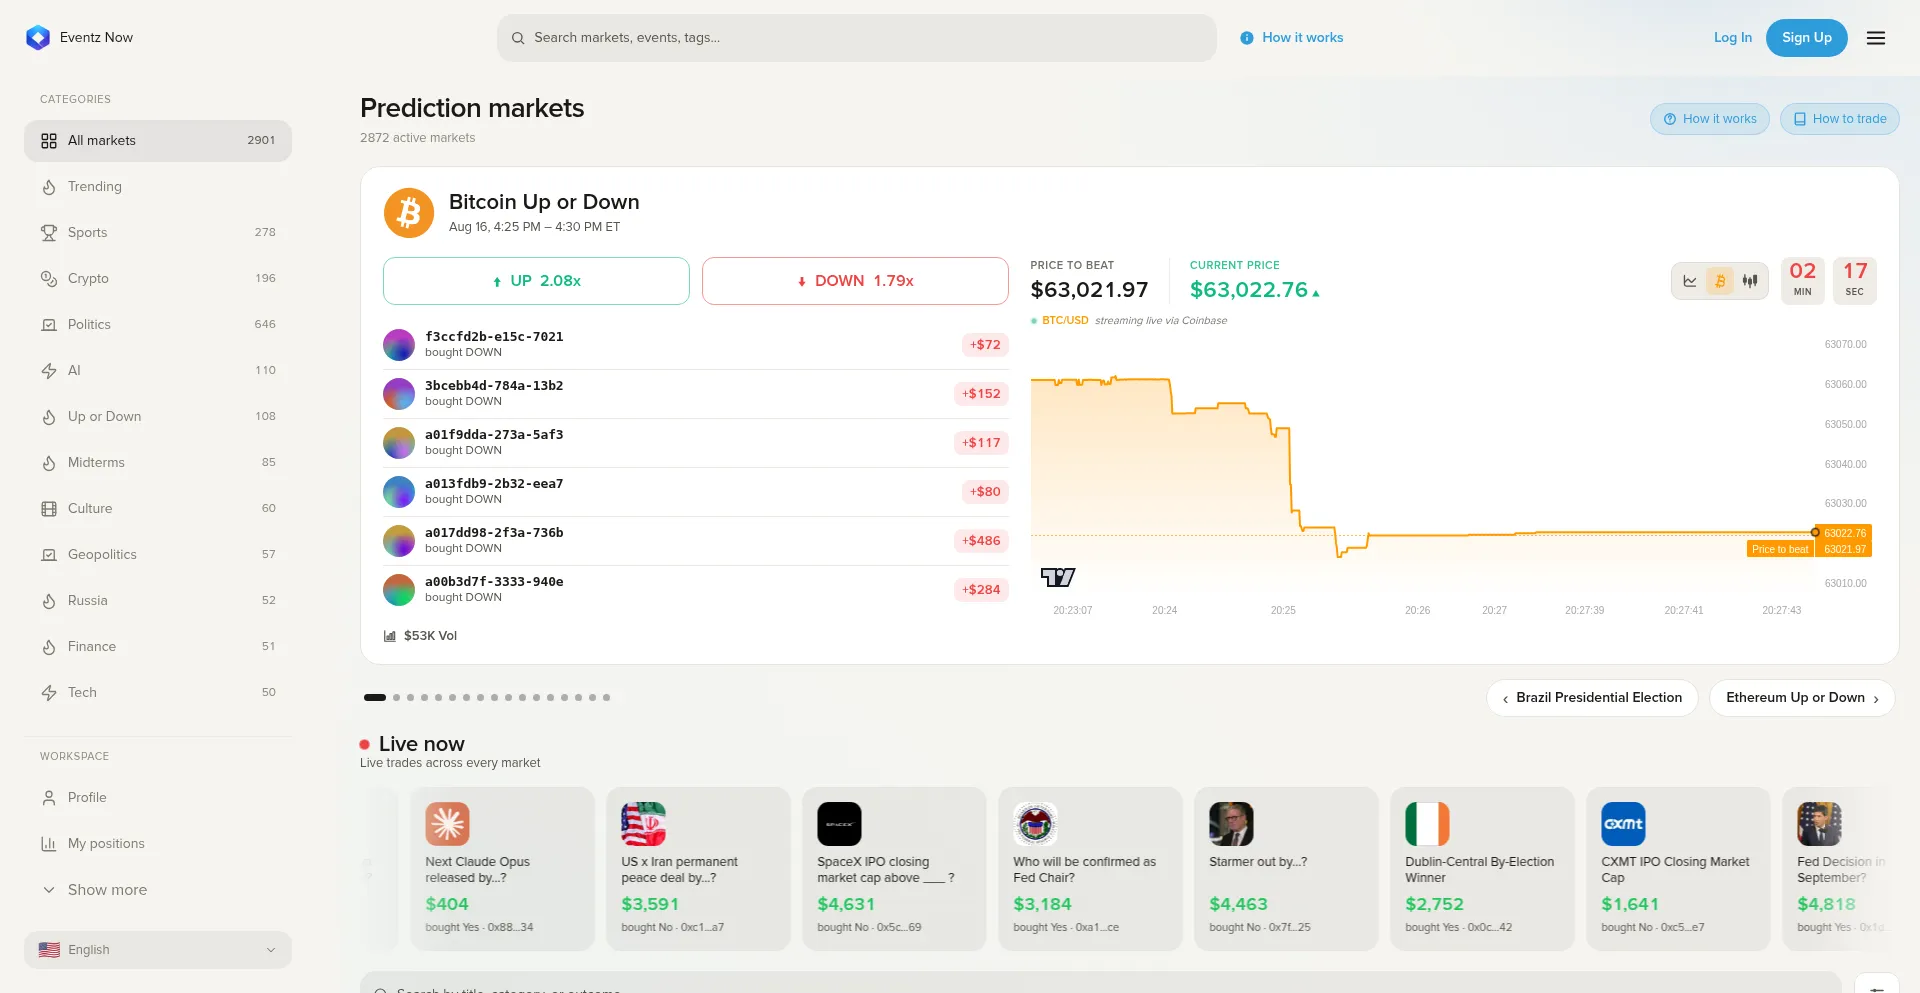Click the filter icon beside bottom search

point(1877,987)
